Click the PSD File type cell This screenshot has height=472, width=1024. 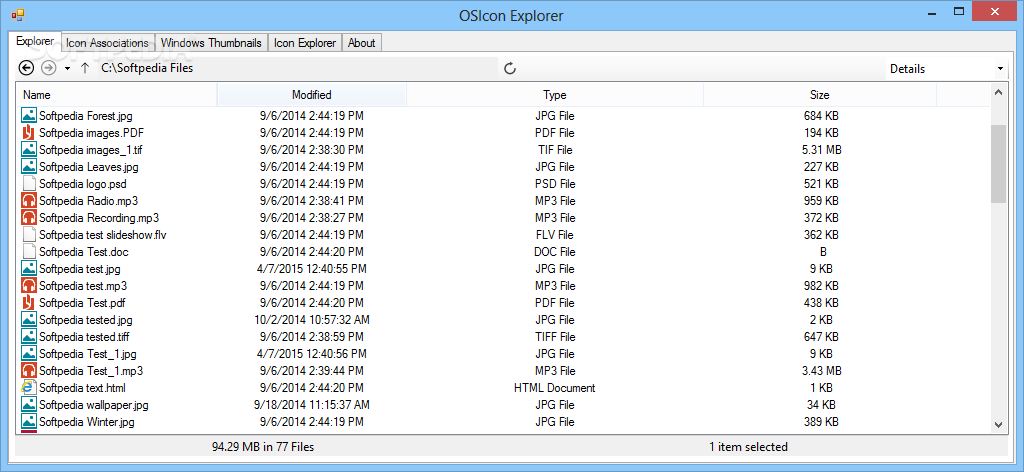click(554, 184)
